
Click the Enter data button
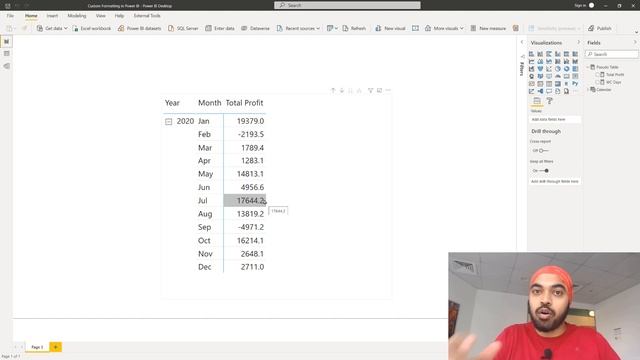(x=220, y=28)
